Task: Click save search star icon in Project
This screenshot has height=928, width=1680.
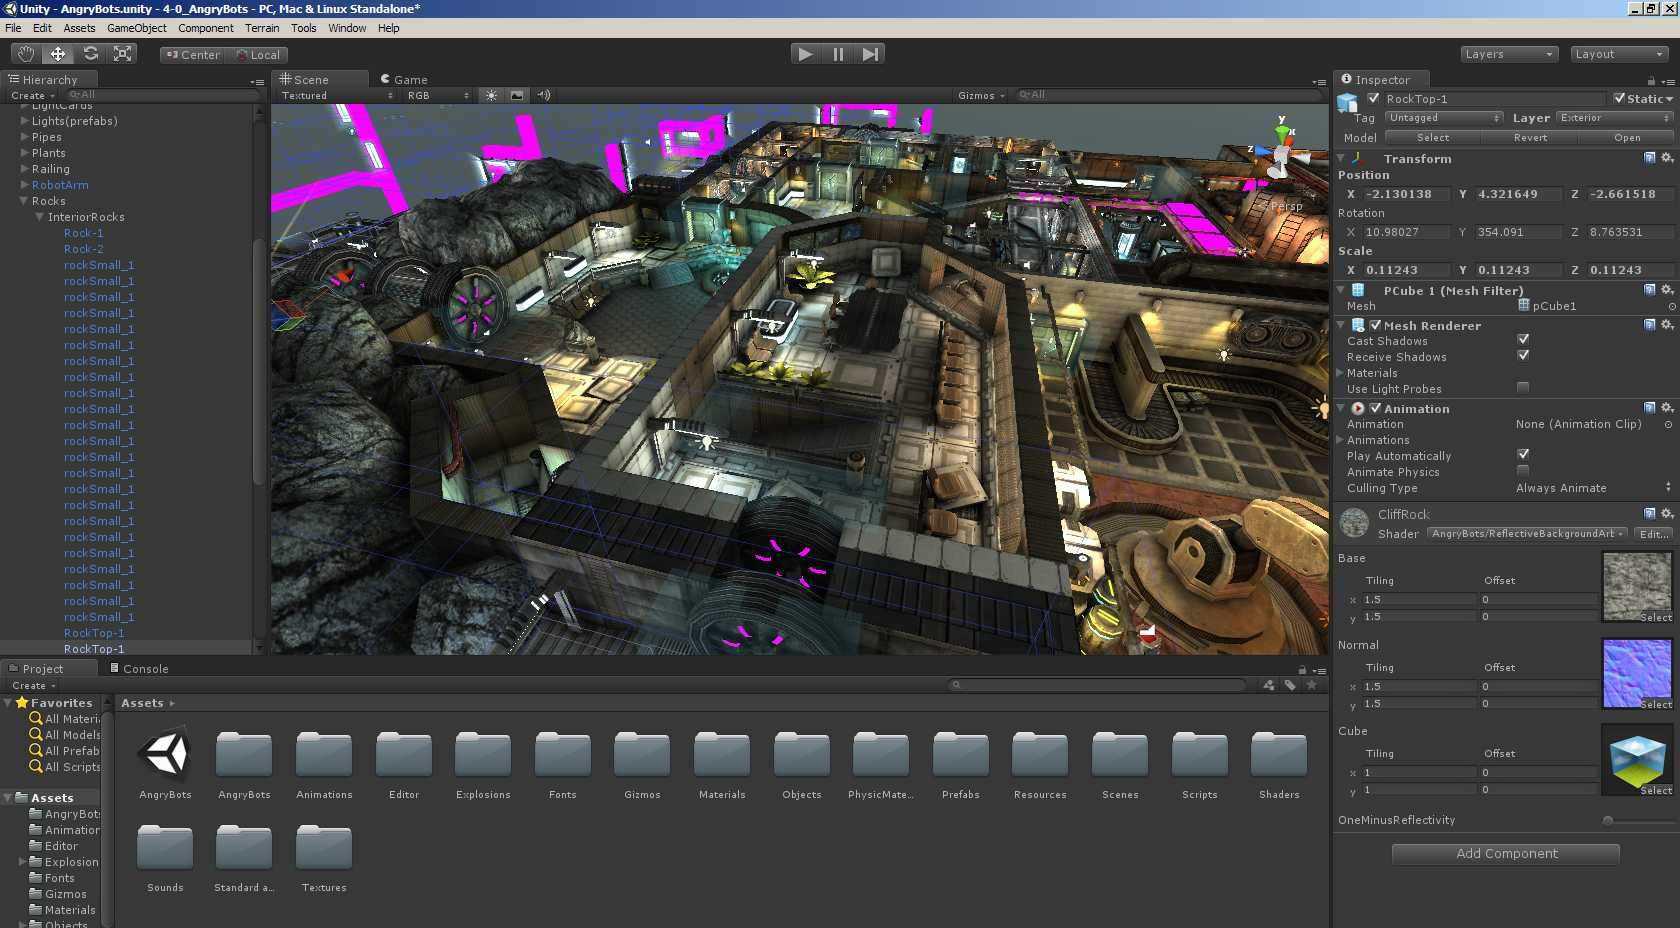Action: click(1312, 685)
